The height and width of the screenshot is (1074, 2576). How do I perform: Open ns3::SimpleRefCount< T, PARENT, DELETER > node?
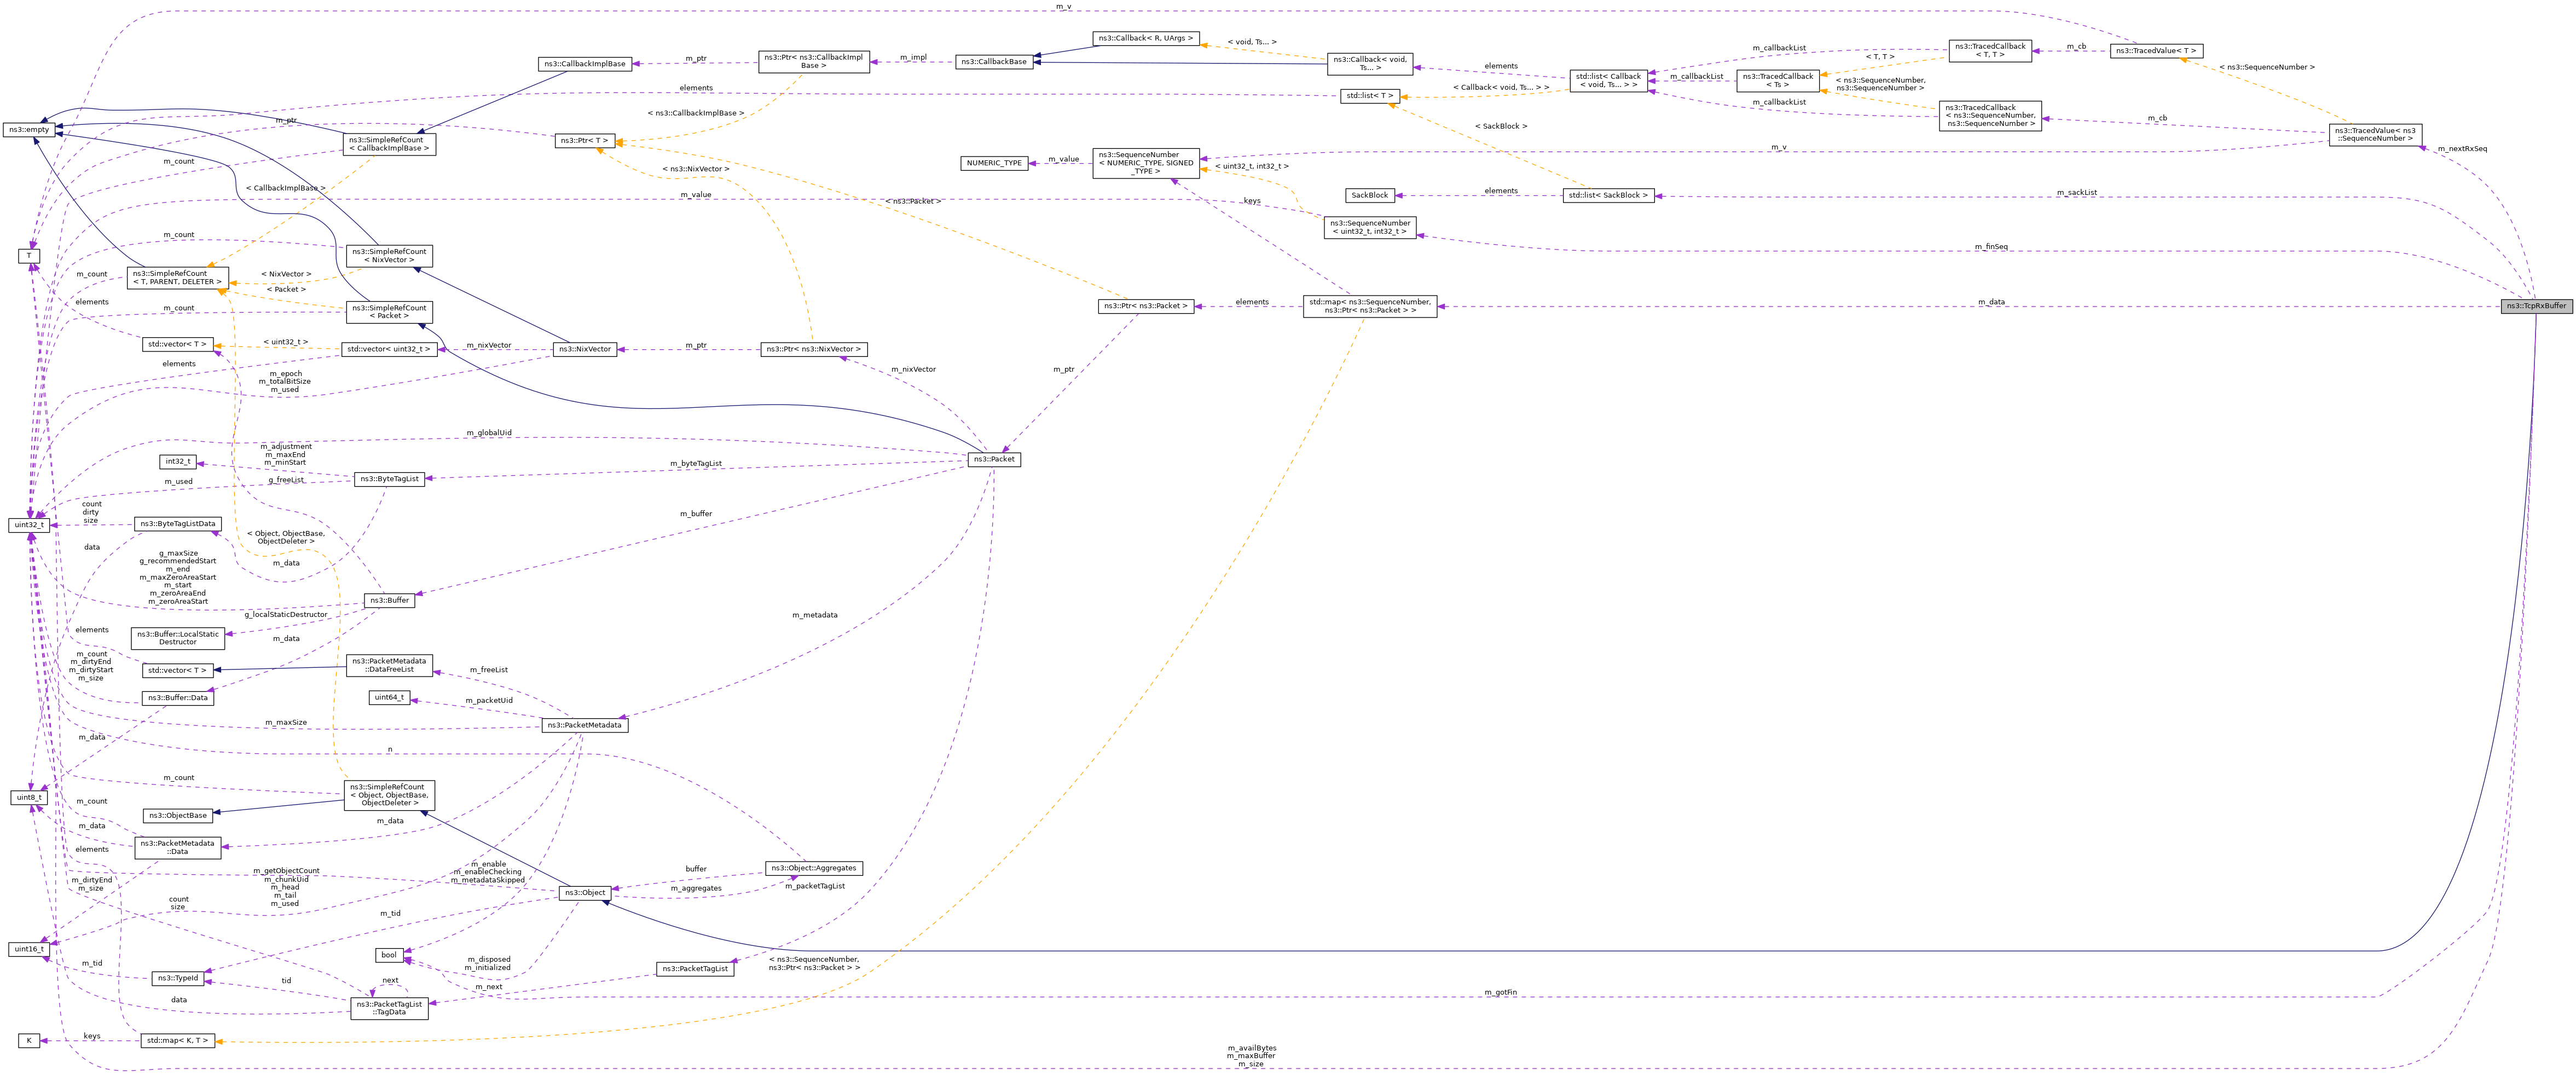[x=178, y=278]
